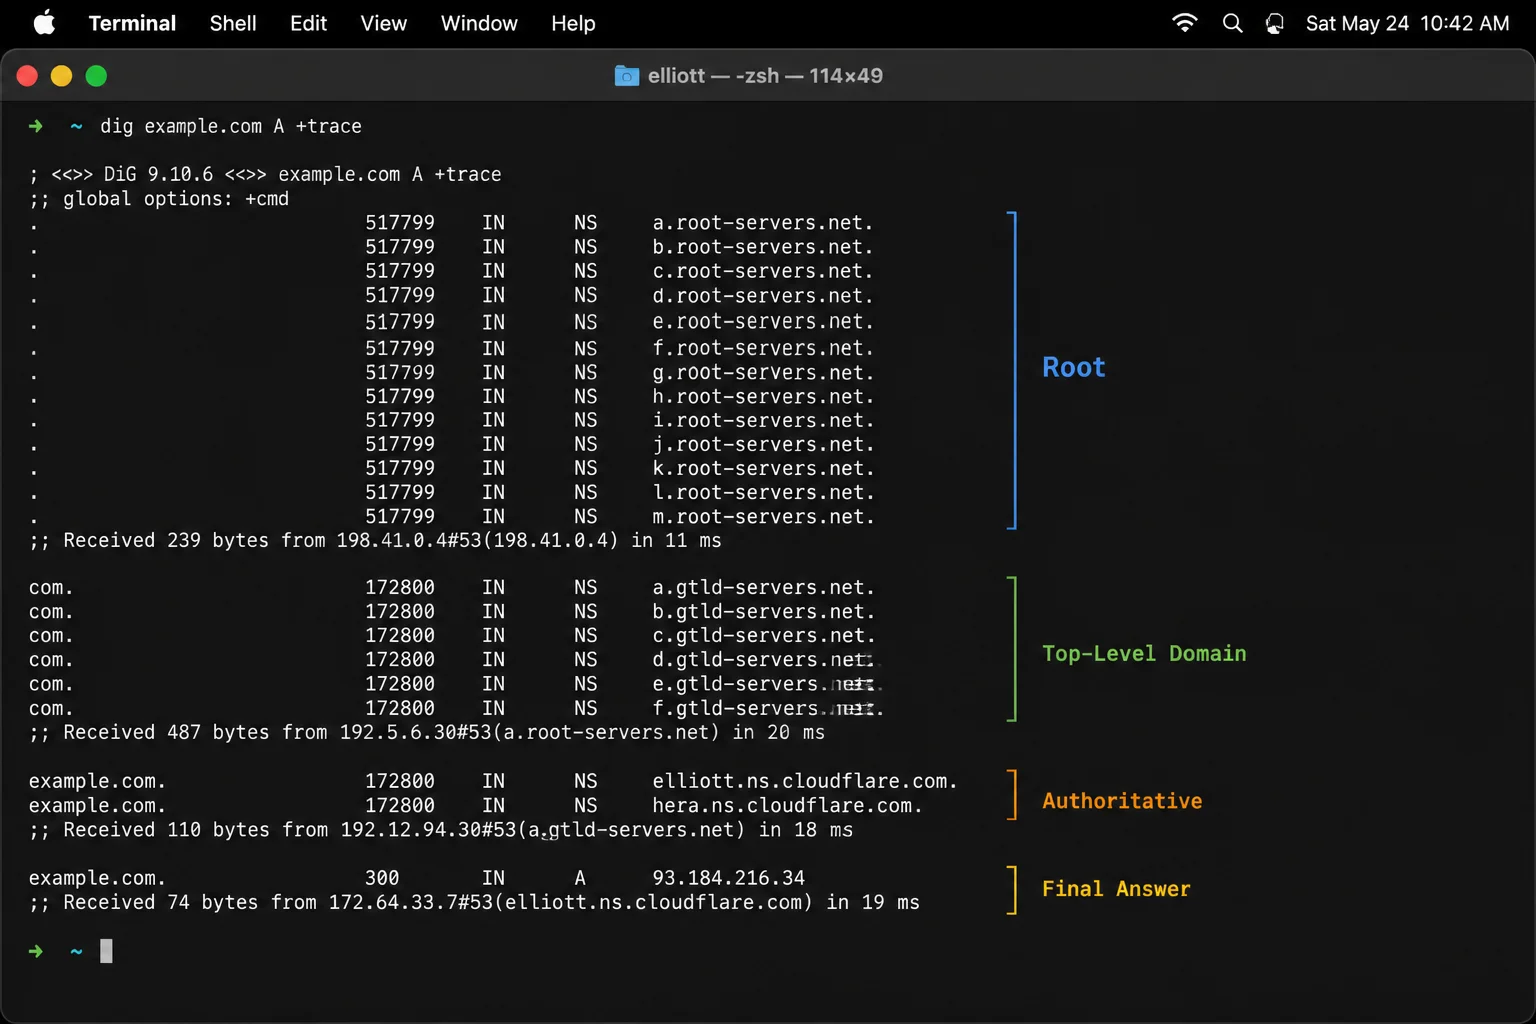
Task: Click 'i.root-servers.net.' entry
Action: [763, 420]
